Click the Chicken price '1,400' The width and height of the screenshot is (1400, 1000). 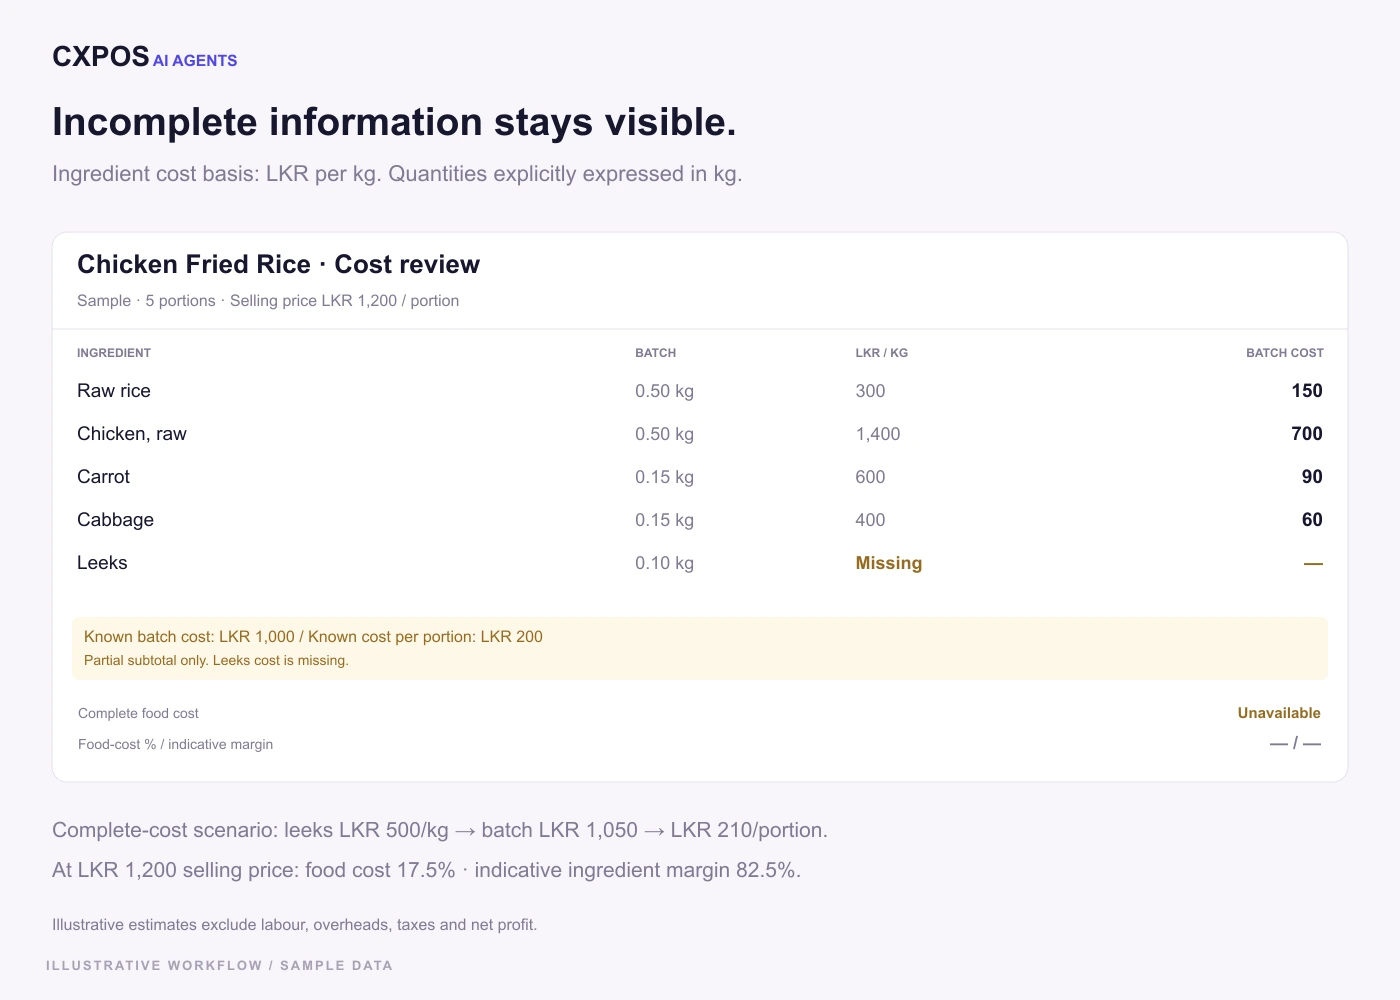878,434
